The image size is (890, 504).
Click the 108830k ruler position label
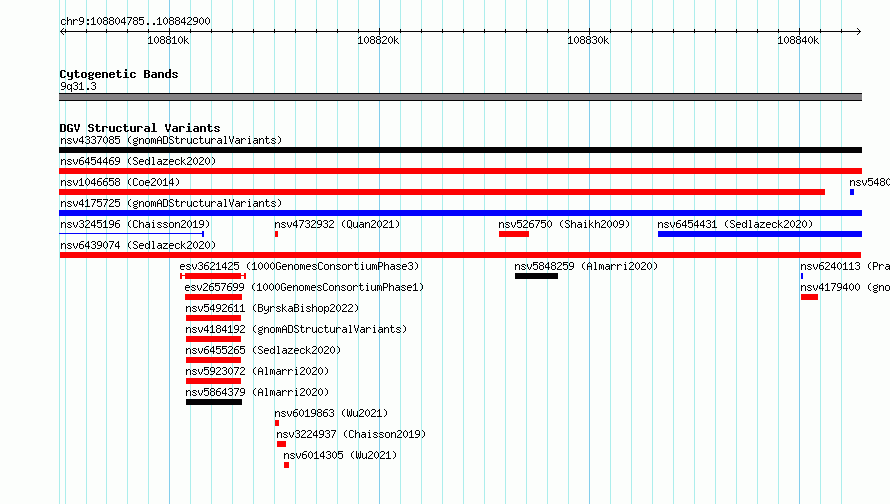pos(588,40)
